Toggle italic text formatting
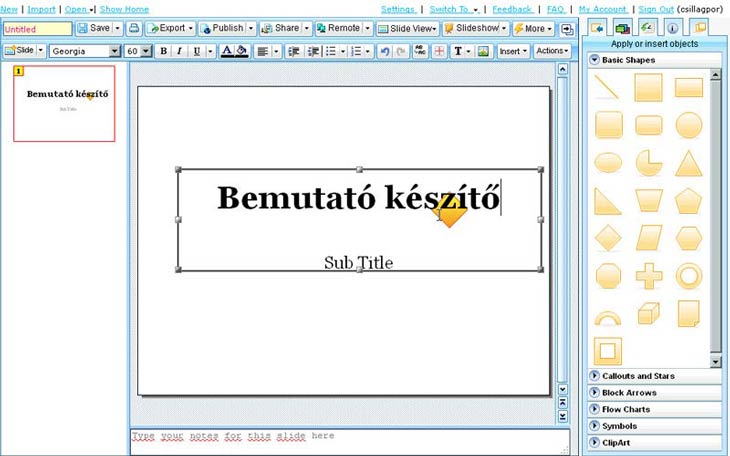The image size is (730, 456). tap(179, 51)
